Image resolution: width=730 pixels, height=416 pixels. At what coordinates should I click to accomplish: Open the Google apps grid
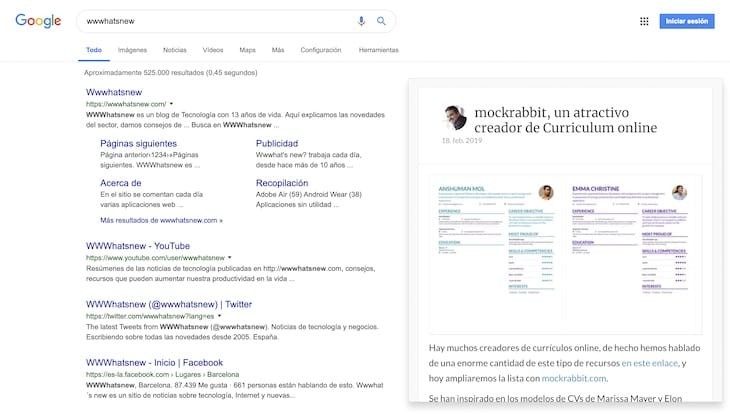[644, 21]
